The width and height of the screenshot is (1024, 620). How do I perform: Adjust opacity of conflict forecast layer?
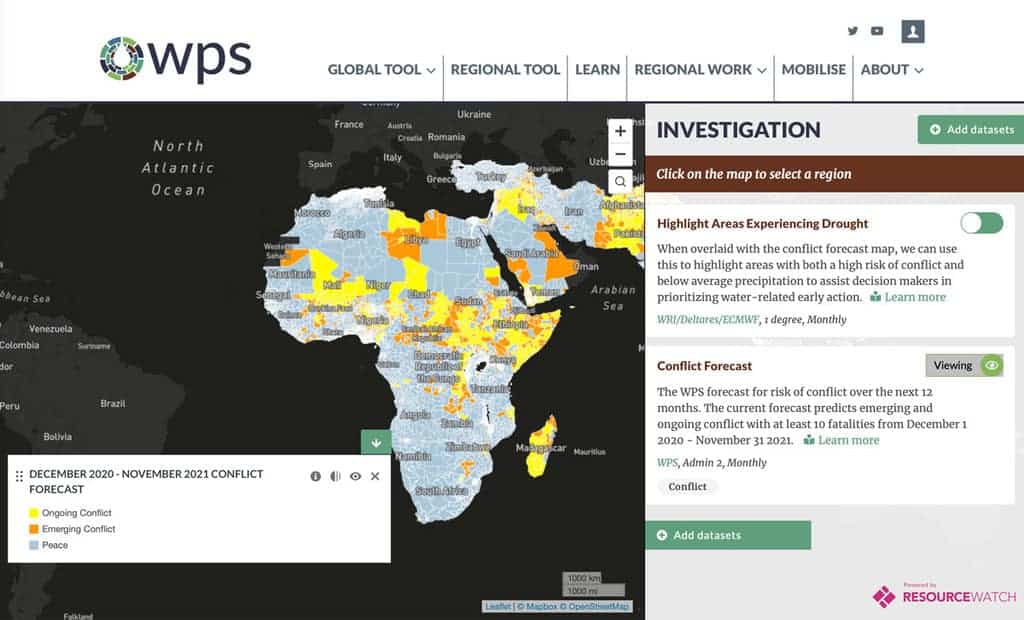[x=335, y=476]
